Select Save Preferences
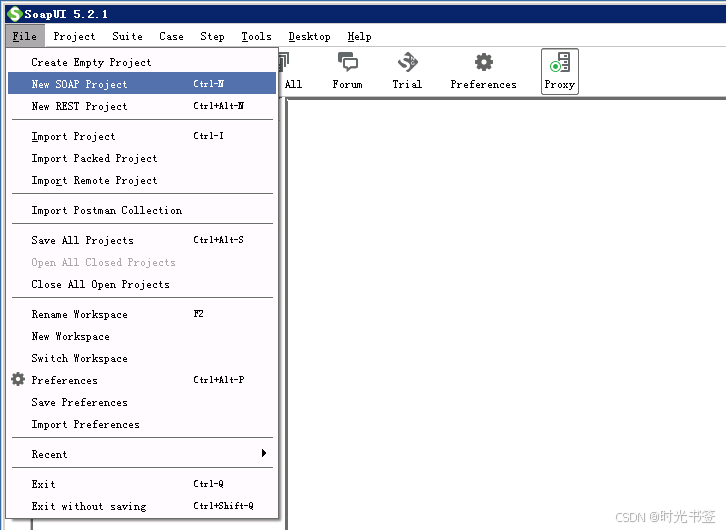 pos(142,402)
